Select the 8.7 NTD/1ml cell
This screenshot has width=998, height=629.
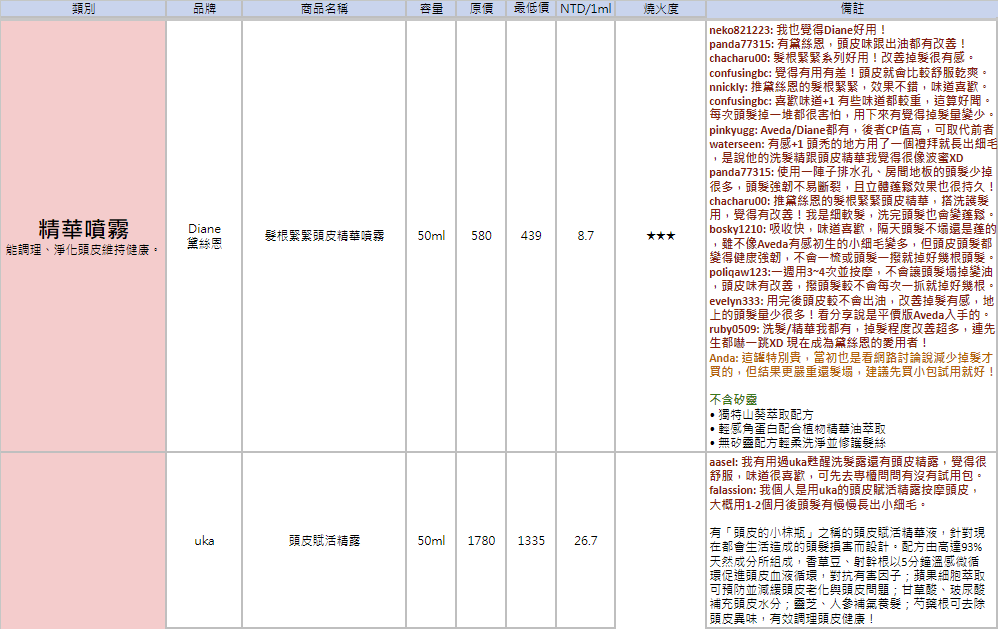[586, 236]
